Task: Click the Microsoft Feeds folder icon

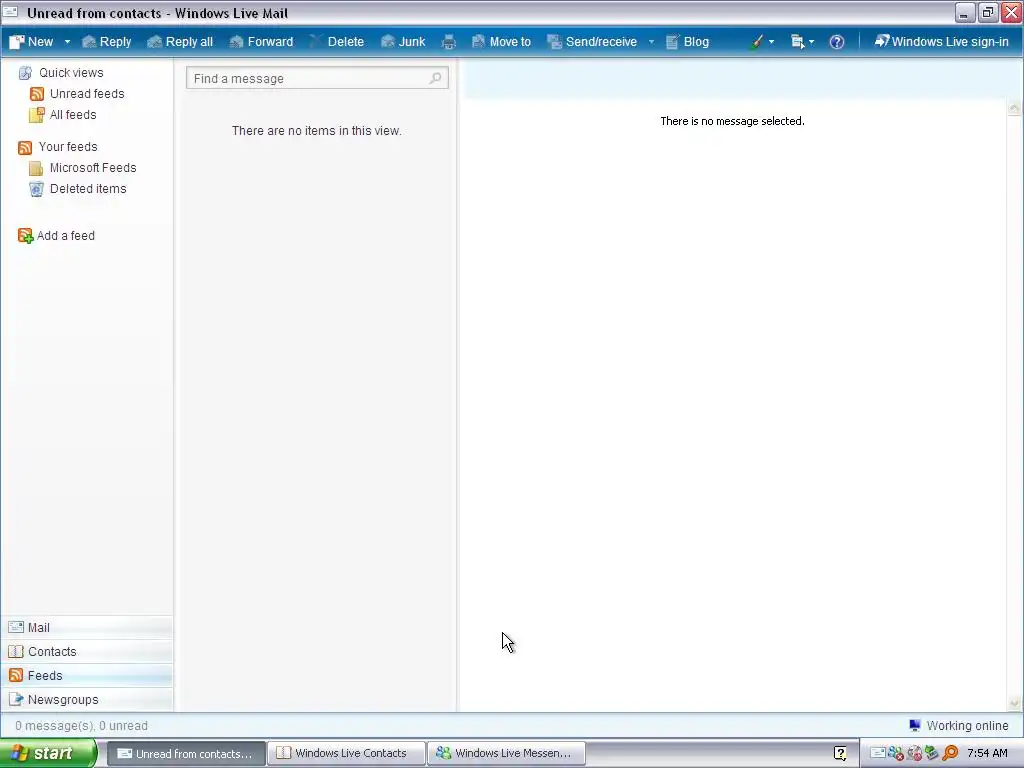Action: (x=36, y=168)
